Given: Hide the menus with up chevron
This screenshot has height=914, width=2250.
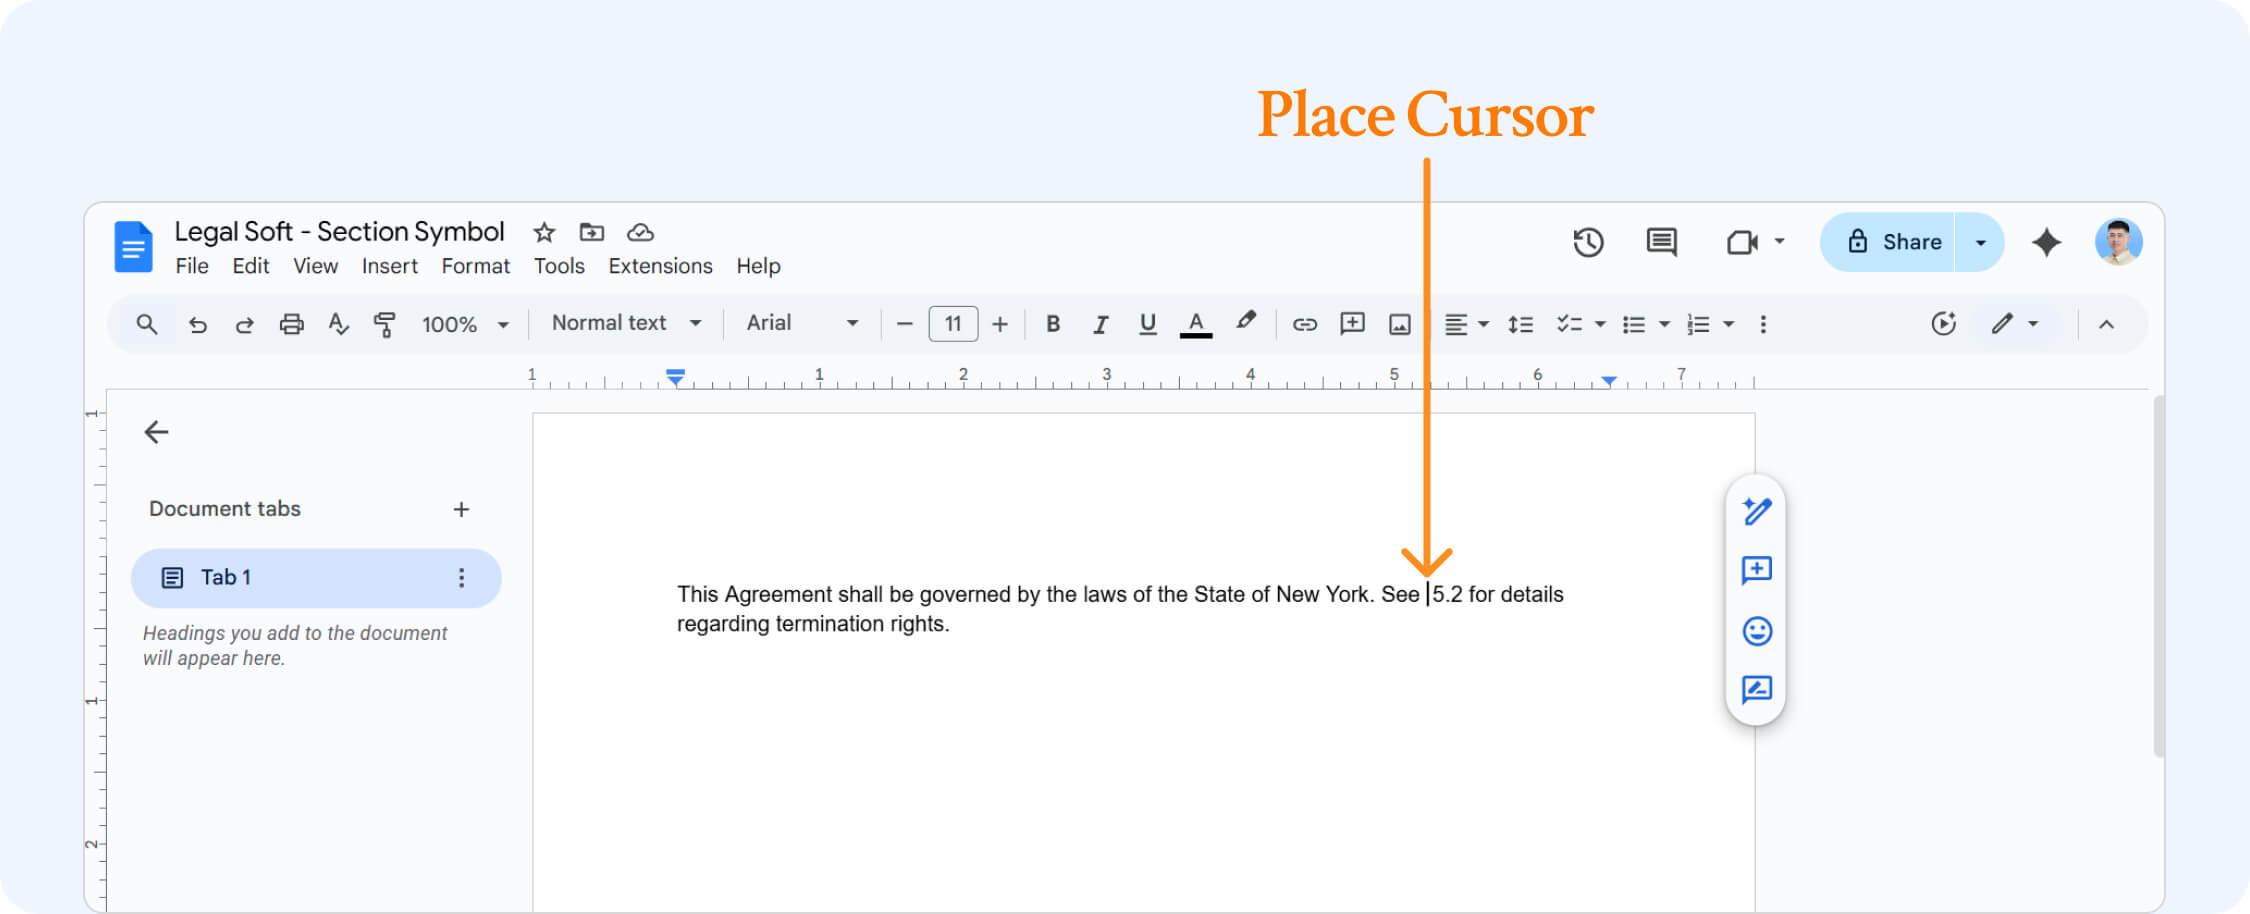Looking at the screenshot, I should coord(2106,324).
